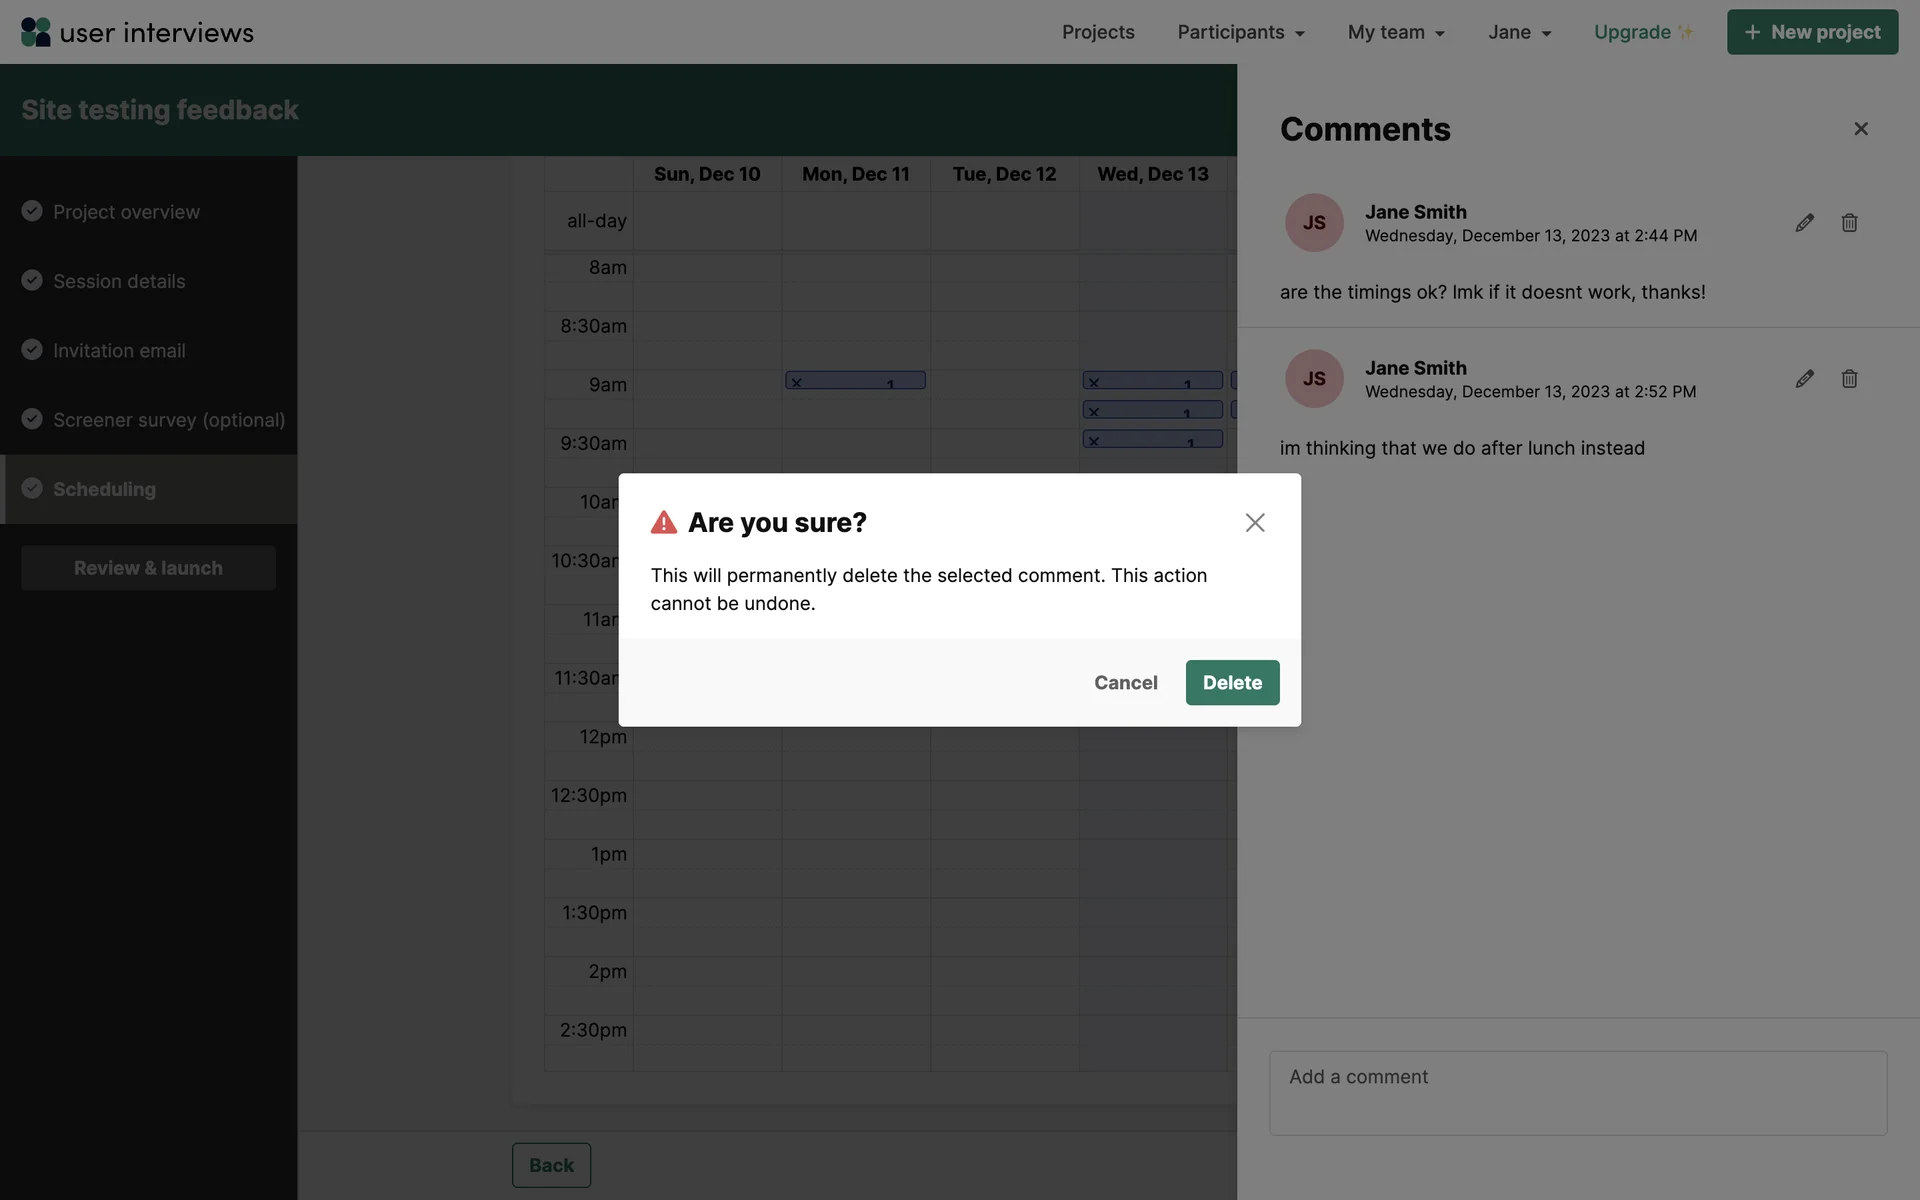Select Screener survey (optional) step
This screenshot has height=1200, width=1920.
pos(168,420)
